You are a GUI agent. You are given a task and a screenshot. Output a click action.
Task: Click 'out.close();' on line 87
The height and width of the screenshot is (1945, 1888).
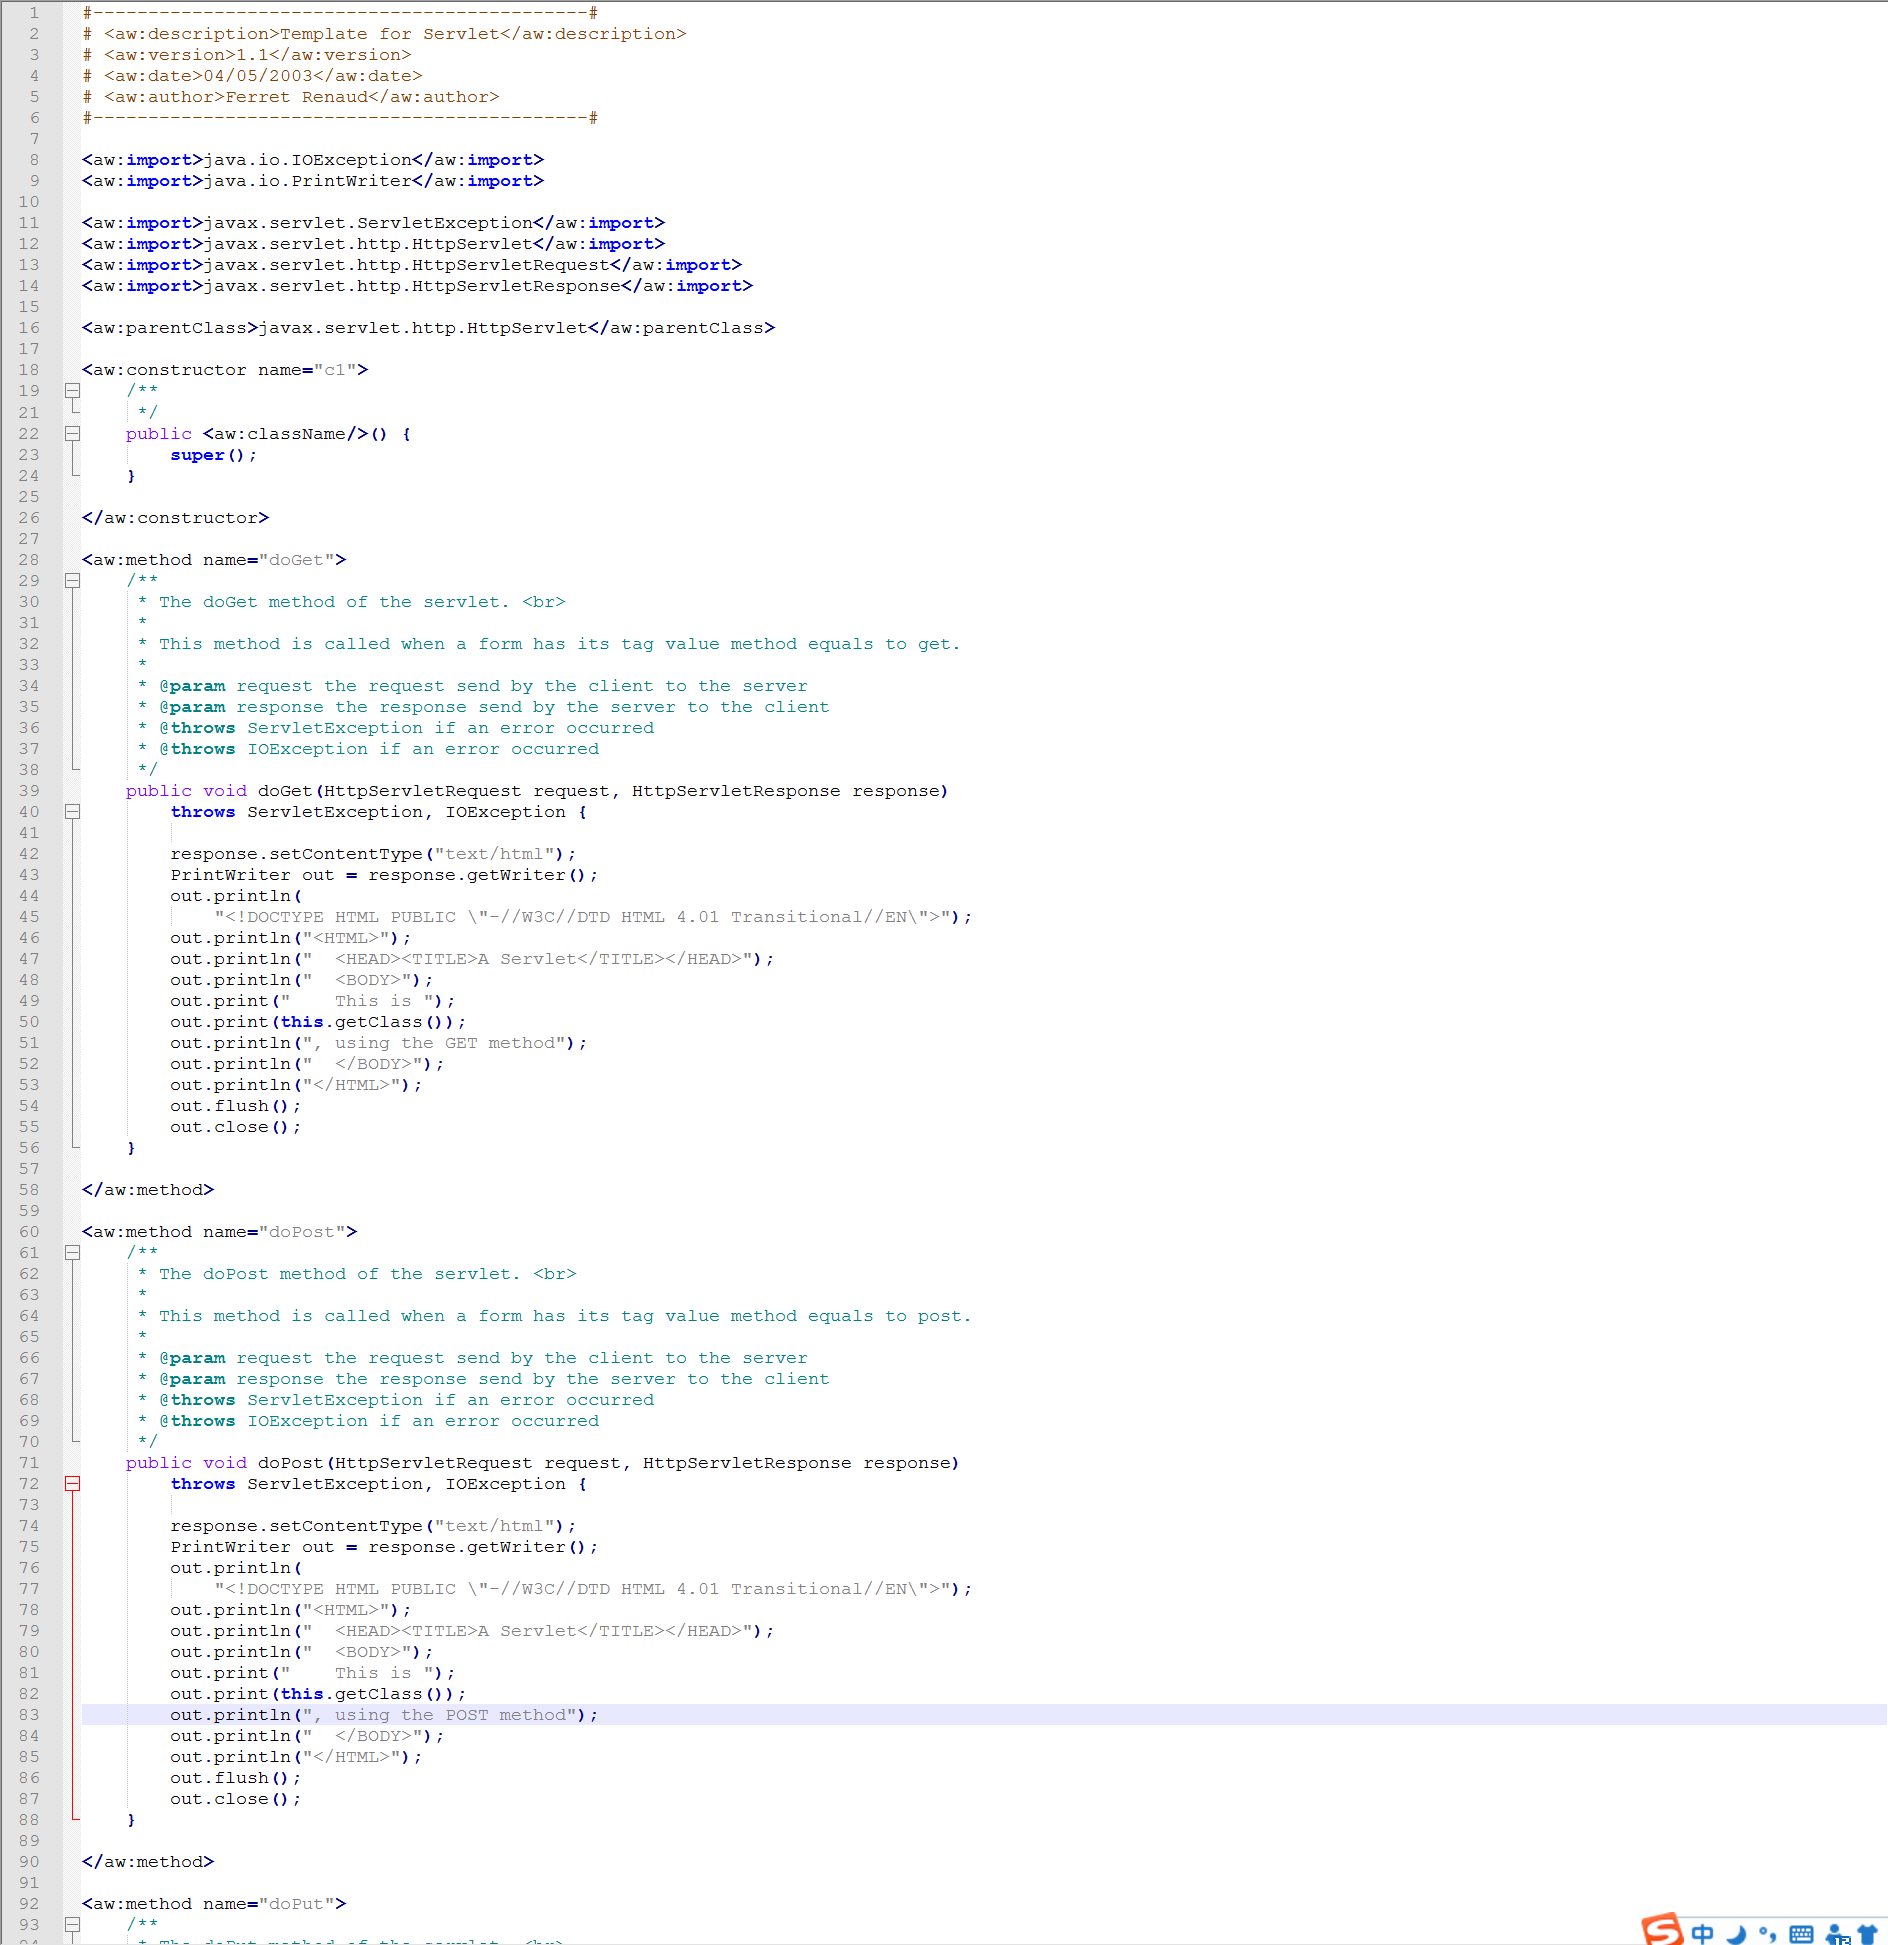click(235, 1799)
